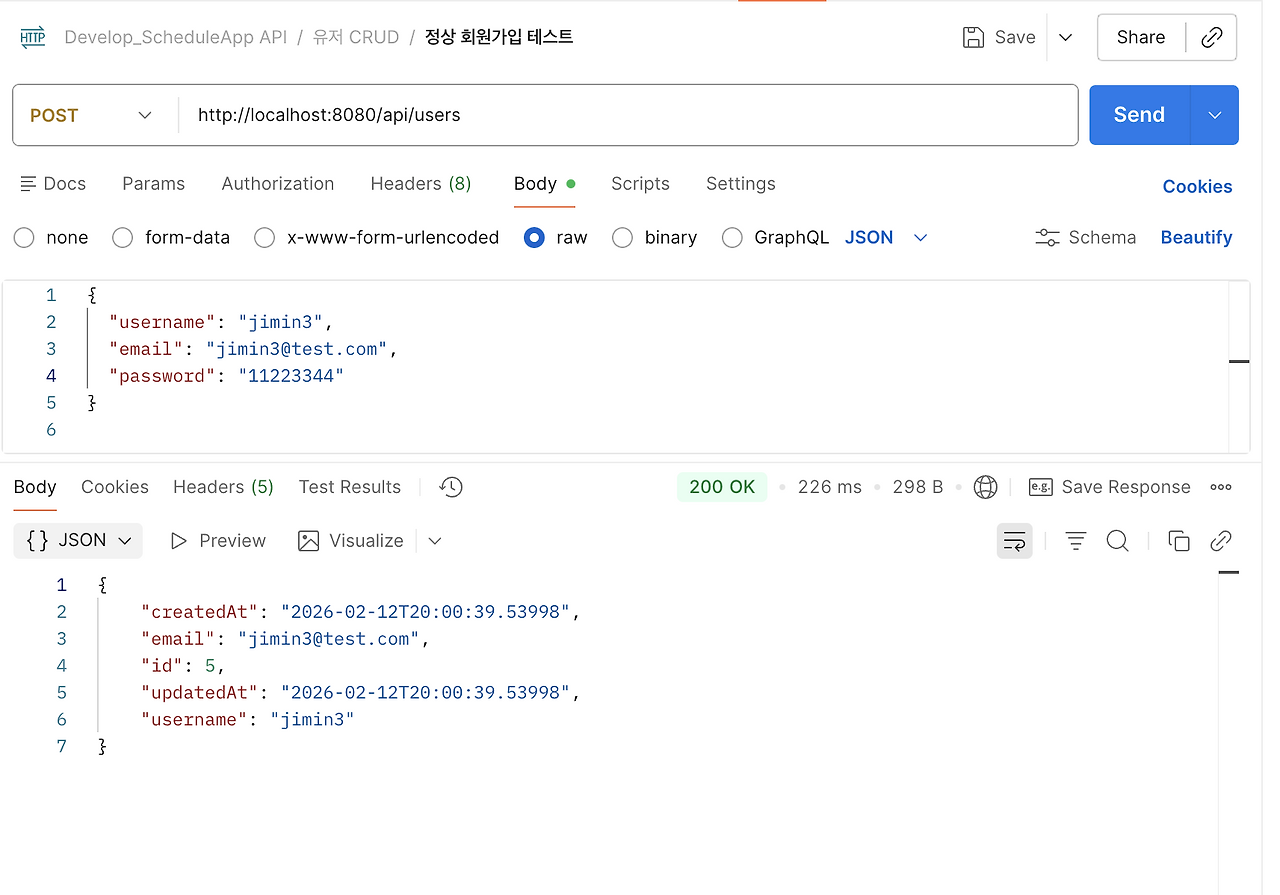
Task: Go to Develop_ScheduleApp API collection breadcrumb
Action: click(176, 38)
